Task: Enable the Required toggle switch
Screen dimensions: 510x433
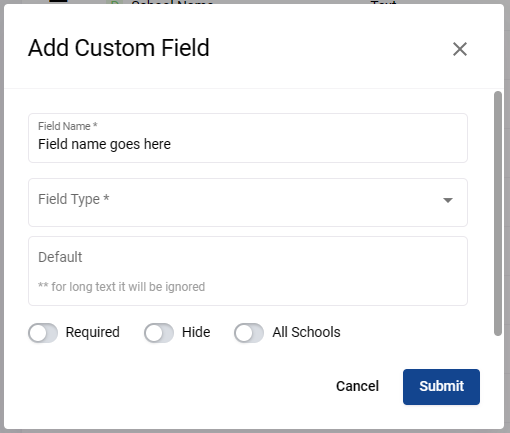Action: (x=43, y=333)
